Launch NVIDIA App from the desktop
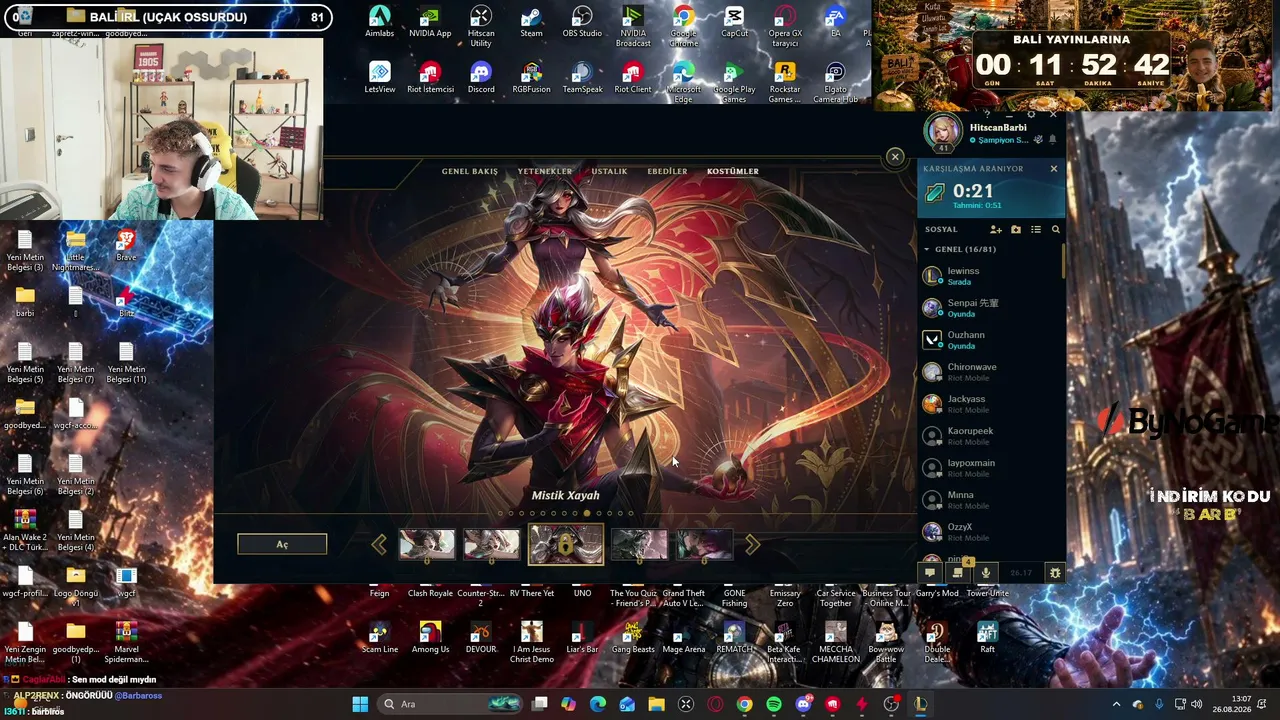The height and width of the screenshot is (720, 1280). pyautogui.click(x=430, y=22)
